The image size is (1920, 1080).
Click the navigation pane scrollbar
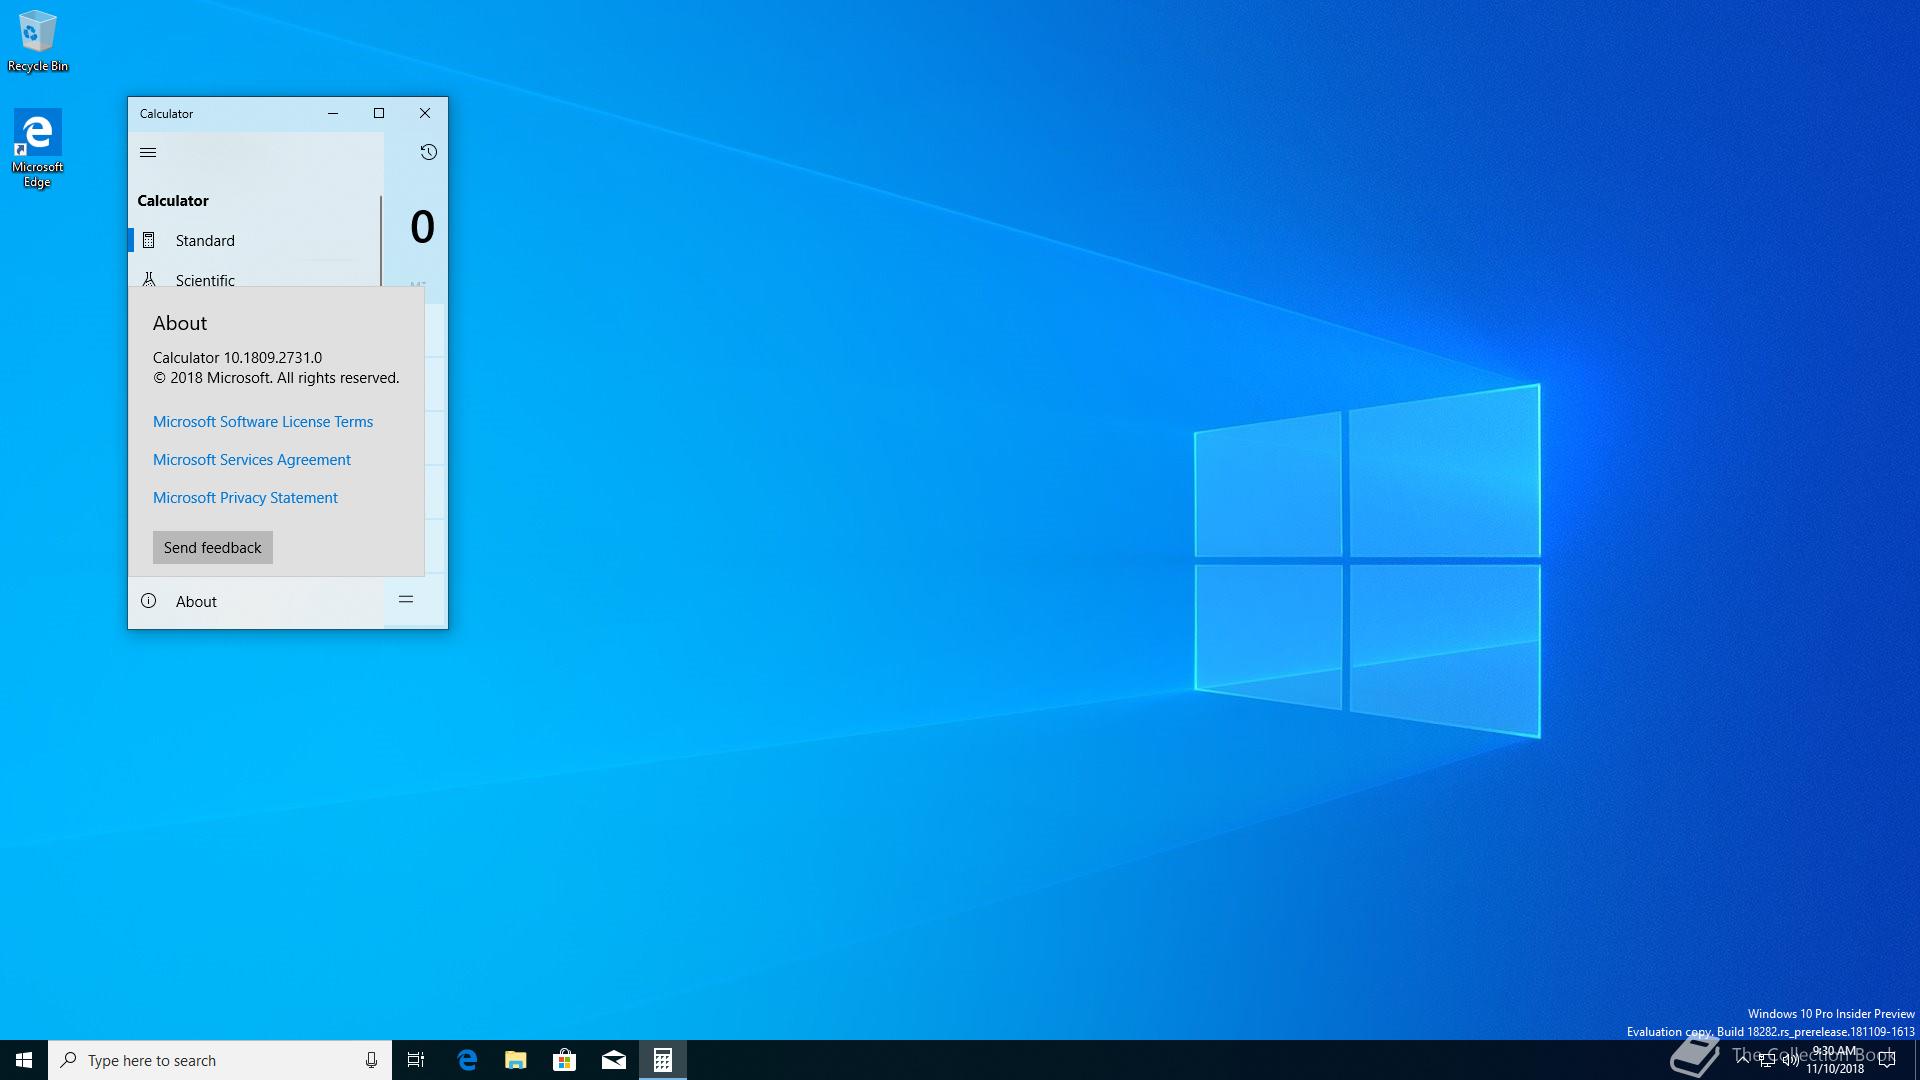[x=381, y=240]
